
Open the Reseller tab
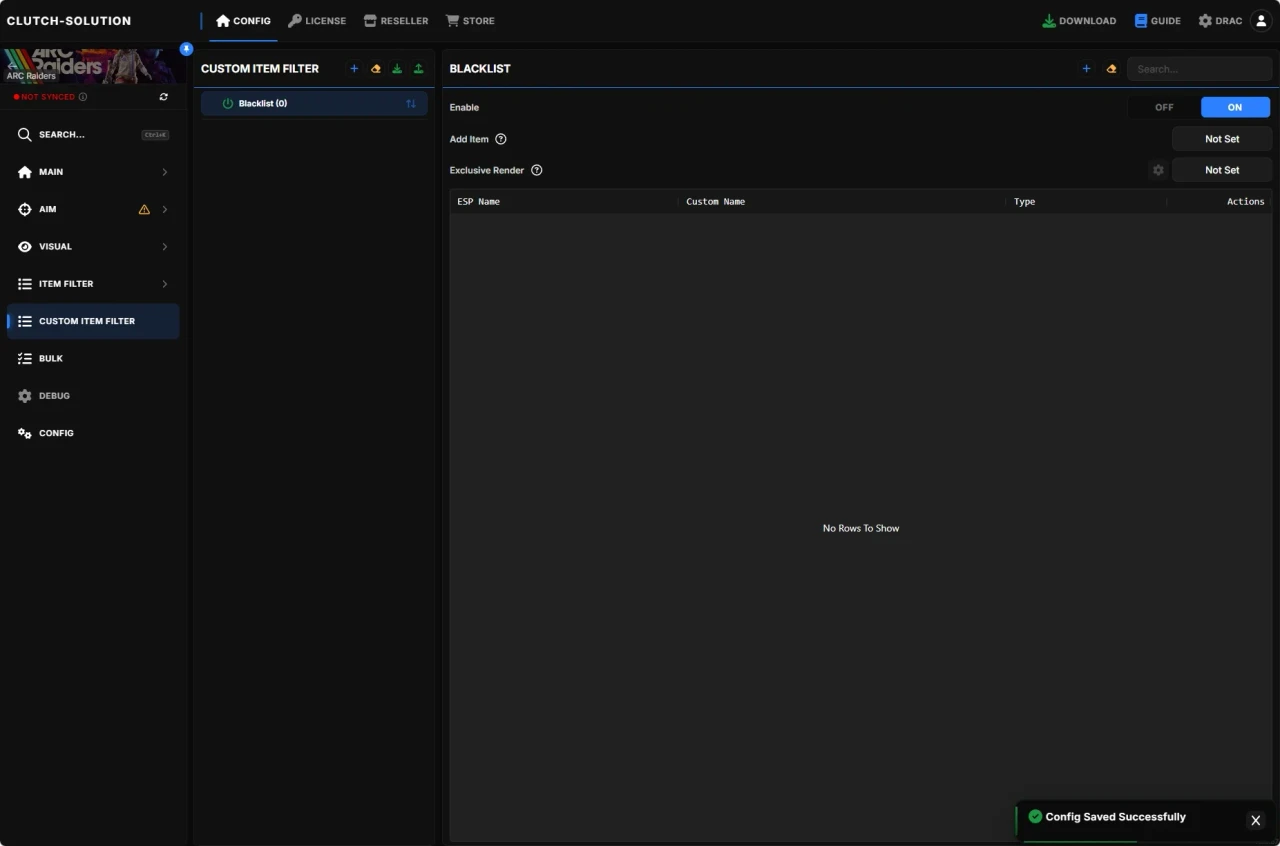pyautogui.click(x=396, y=21)
